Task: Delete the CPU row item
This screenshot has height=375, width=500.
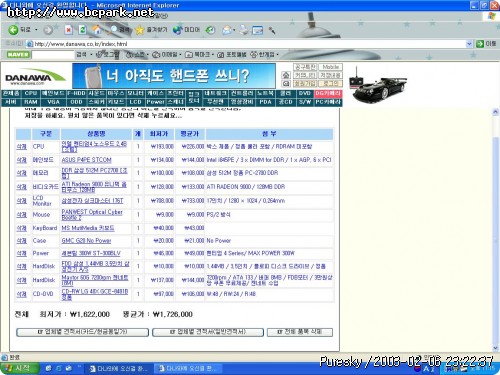Action: (x=22, y=146)
